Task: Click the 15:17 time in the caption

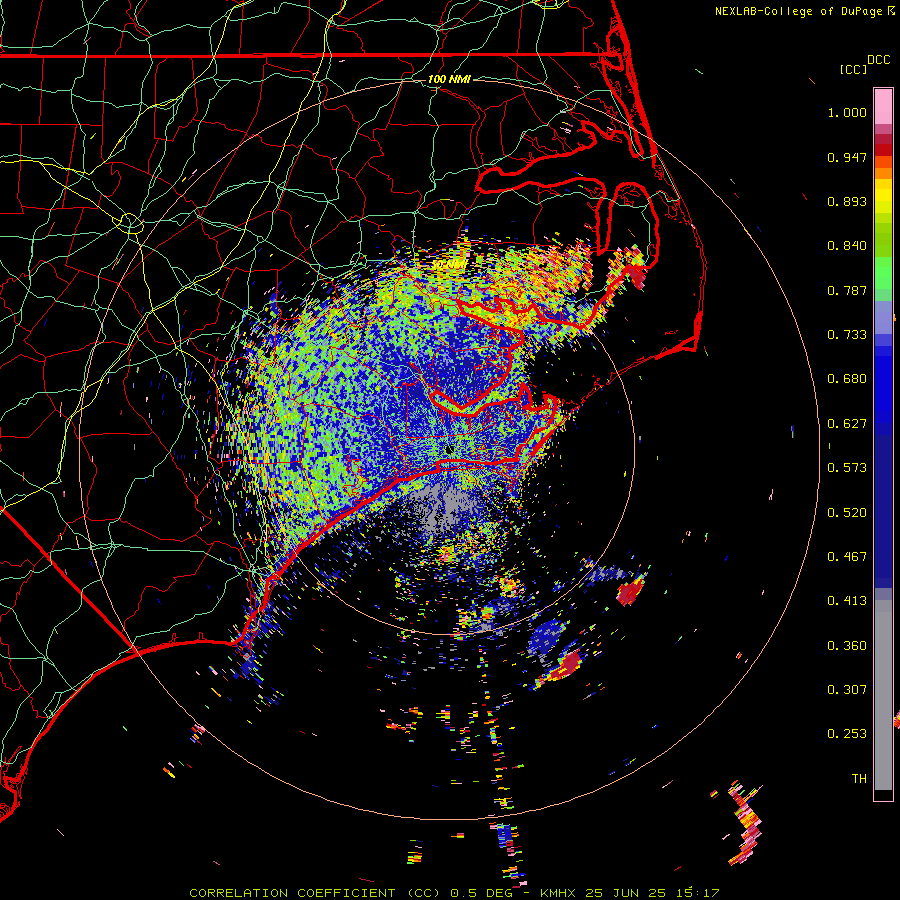Action: 696,893
